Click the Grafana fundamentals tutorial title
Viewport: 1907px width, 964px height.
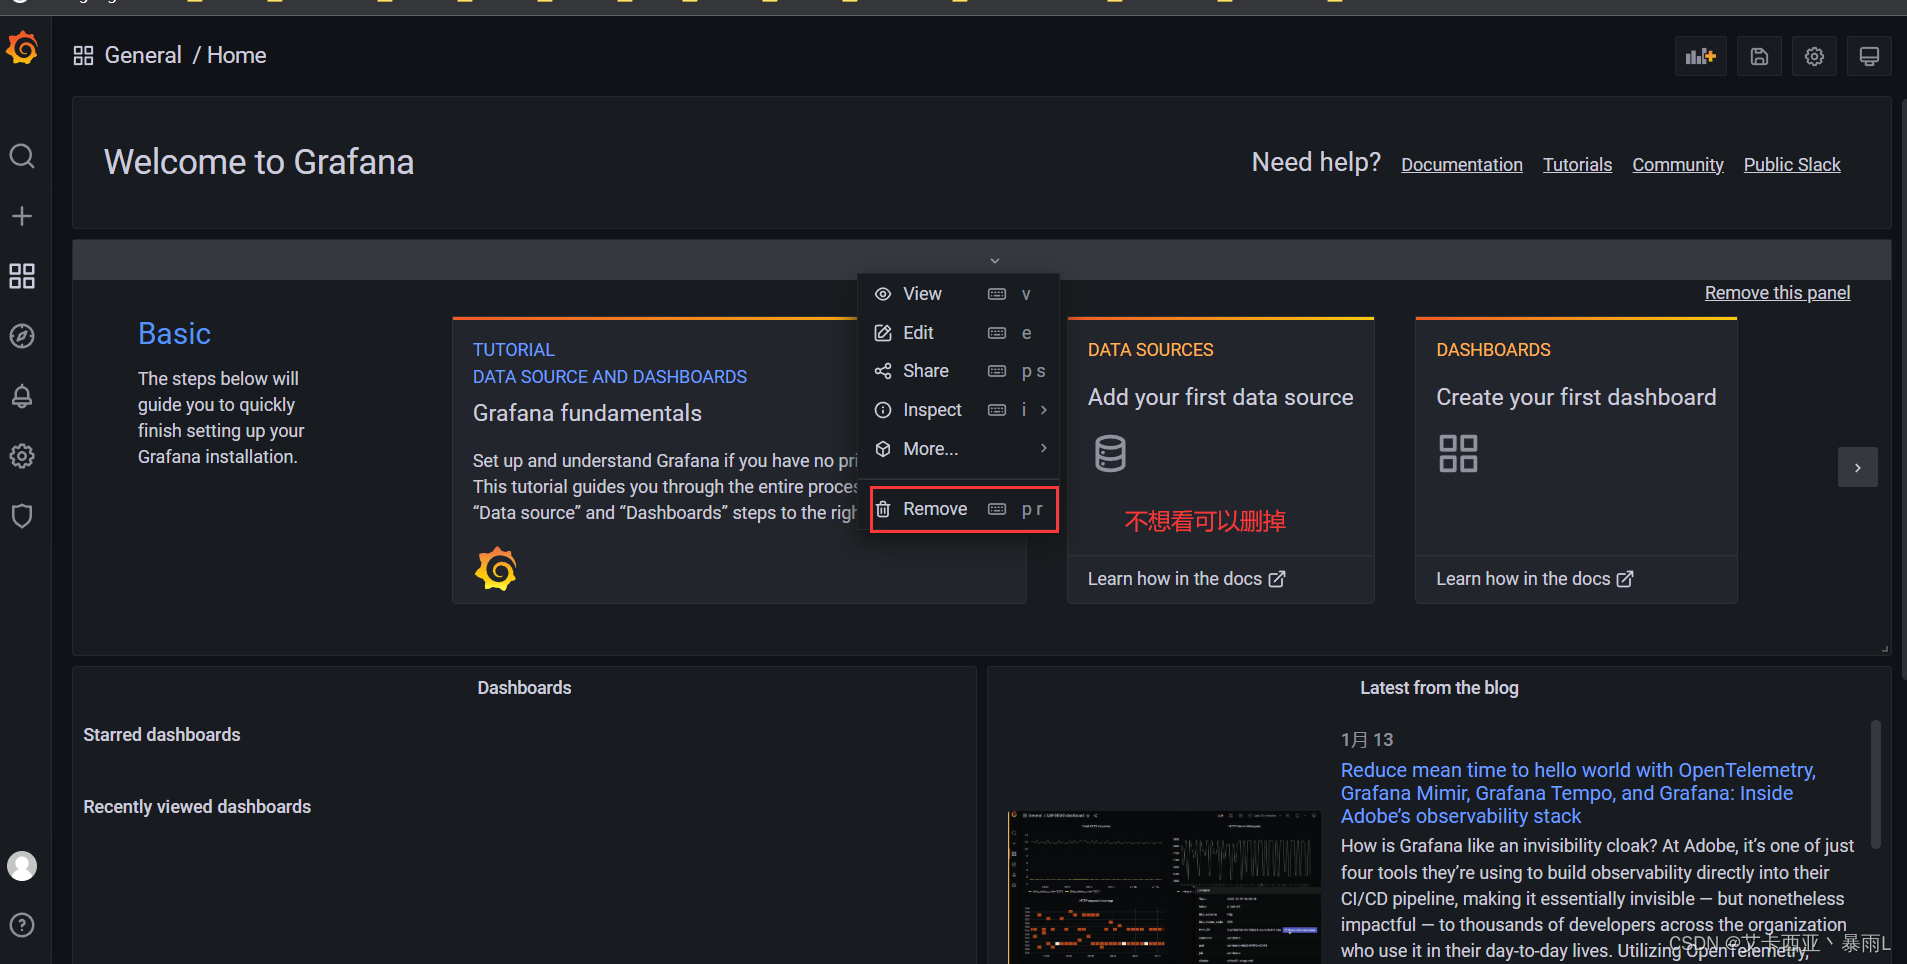[x=587, y=413]
